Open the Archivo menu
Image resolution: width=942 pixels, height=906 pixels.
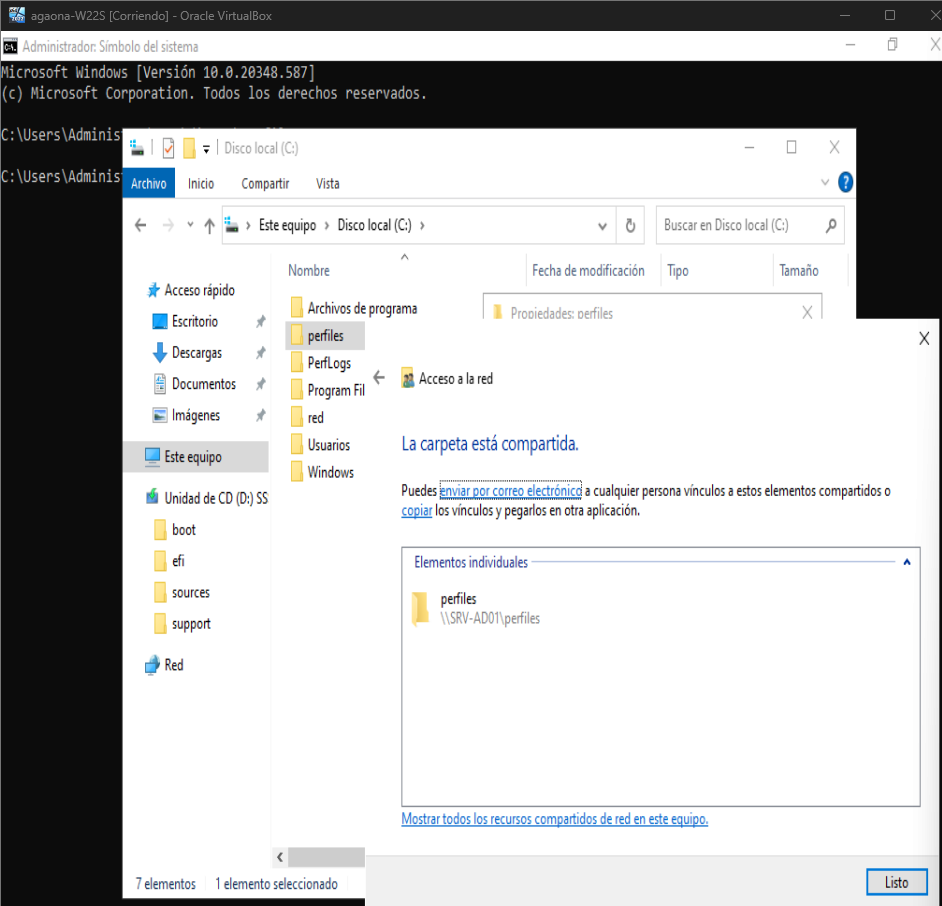149,183
